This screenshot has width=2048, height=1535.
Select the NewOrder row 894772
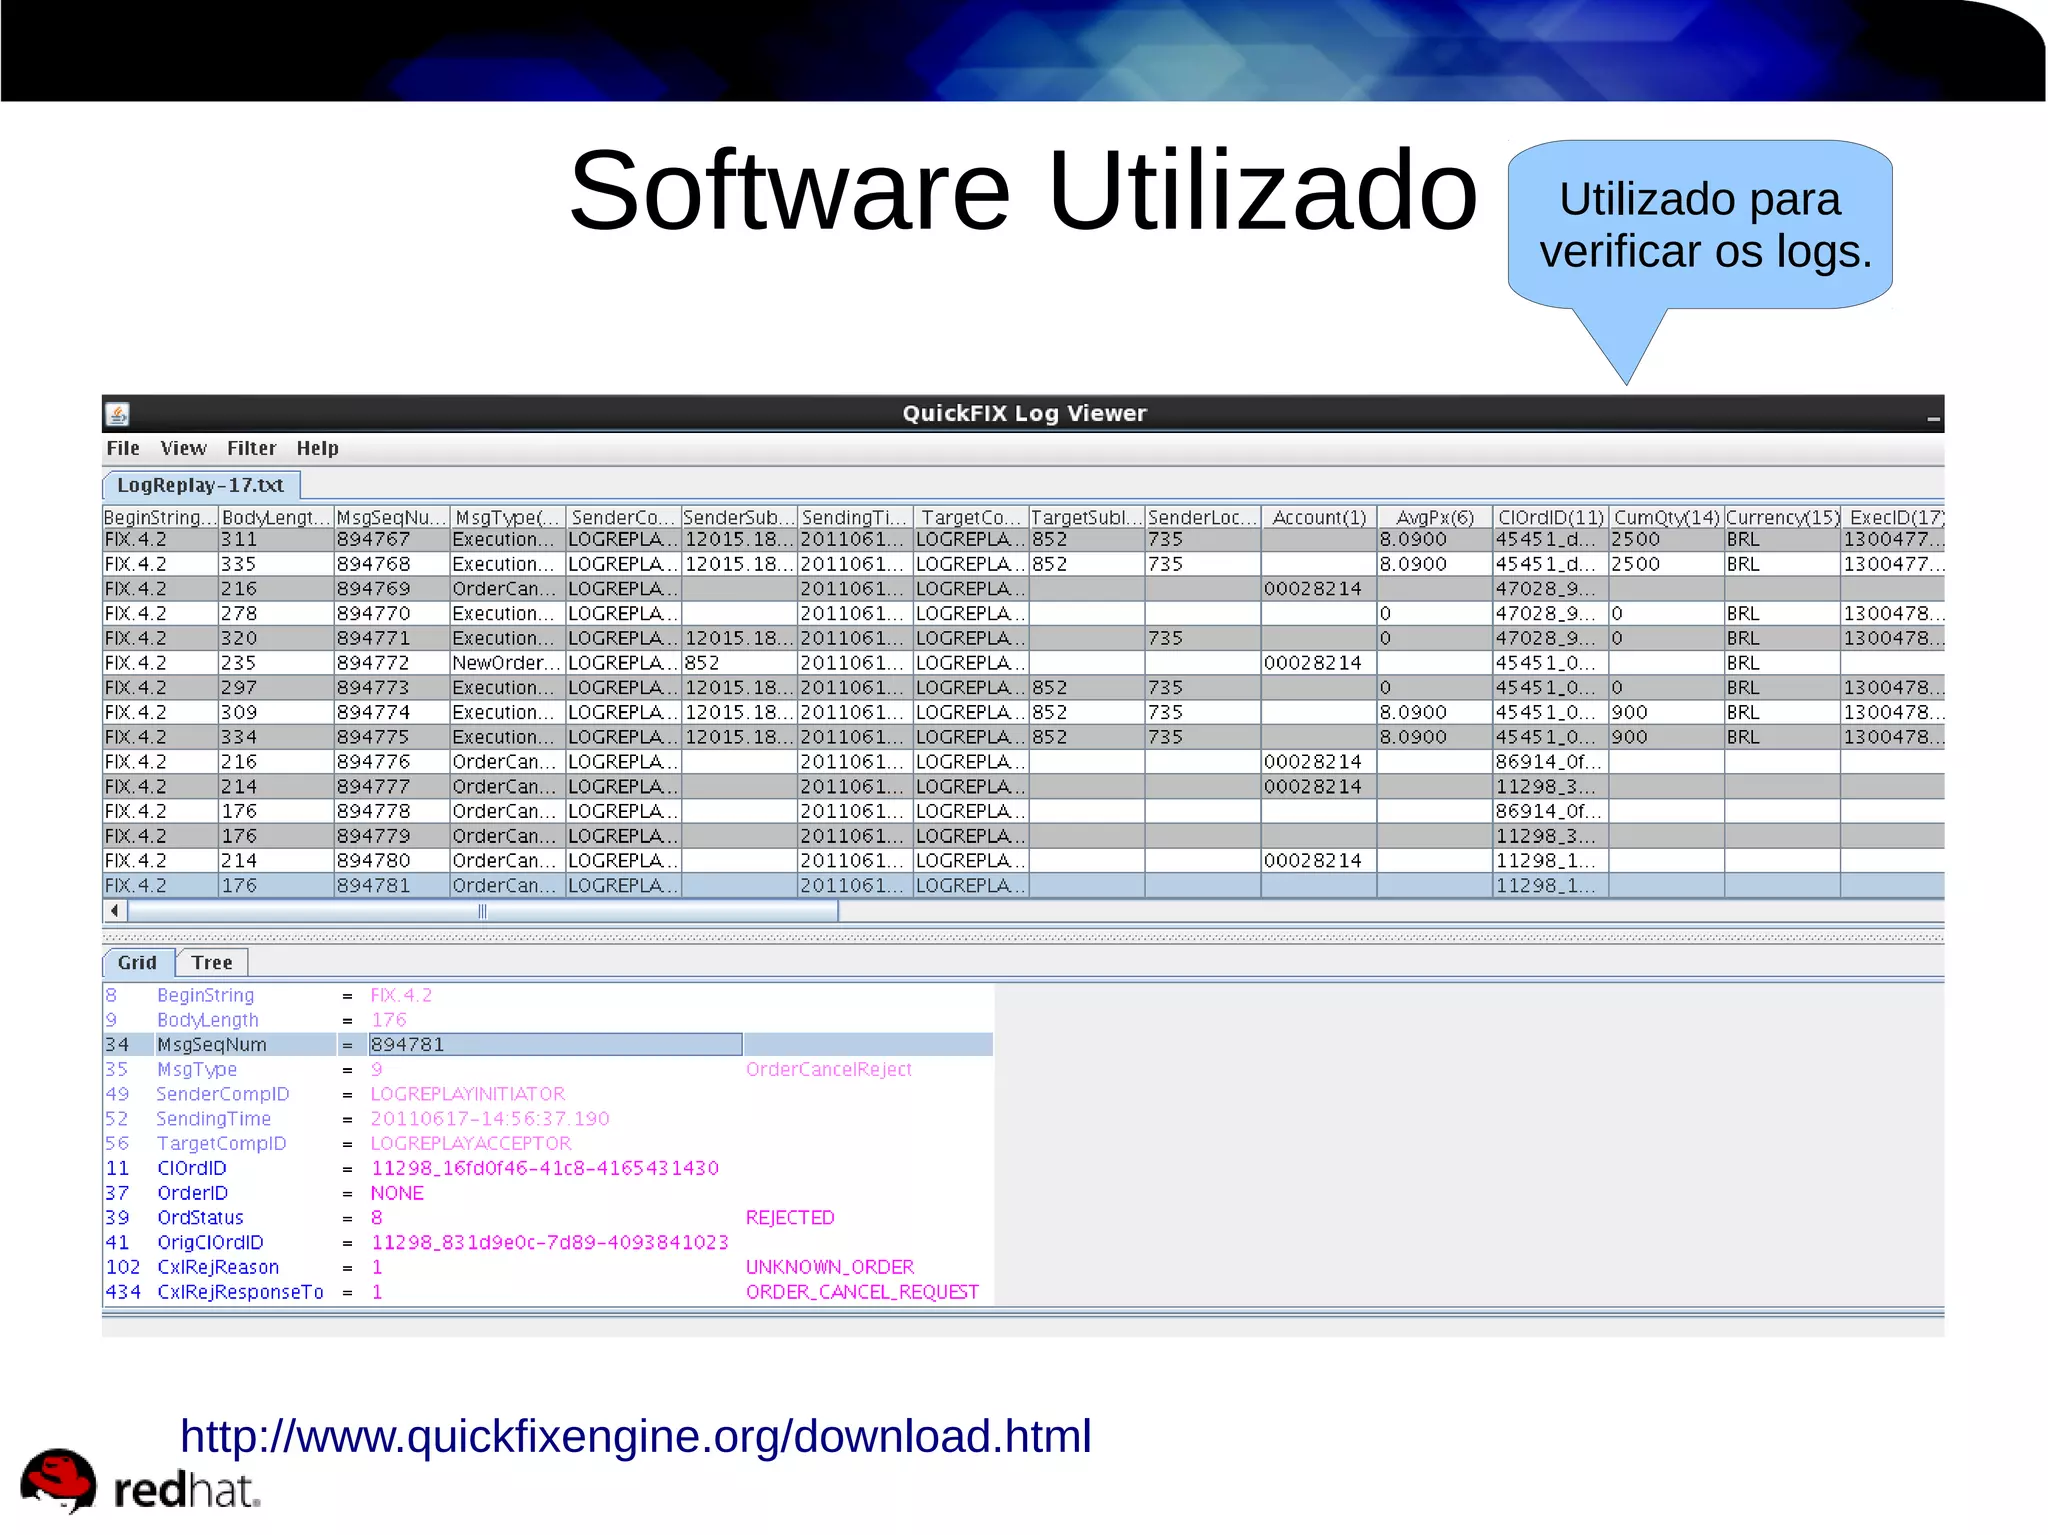coord(1023,663)
